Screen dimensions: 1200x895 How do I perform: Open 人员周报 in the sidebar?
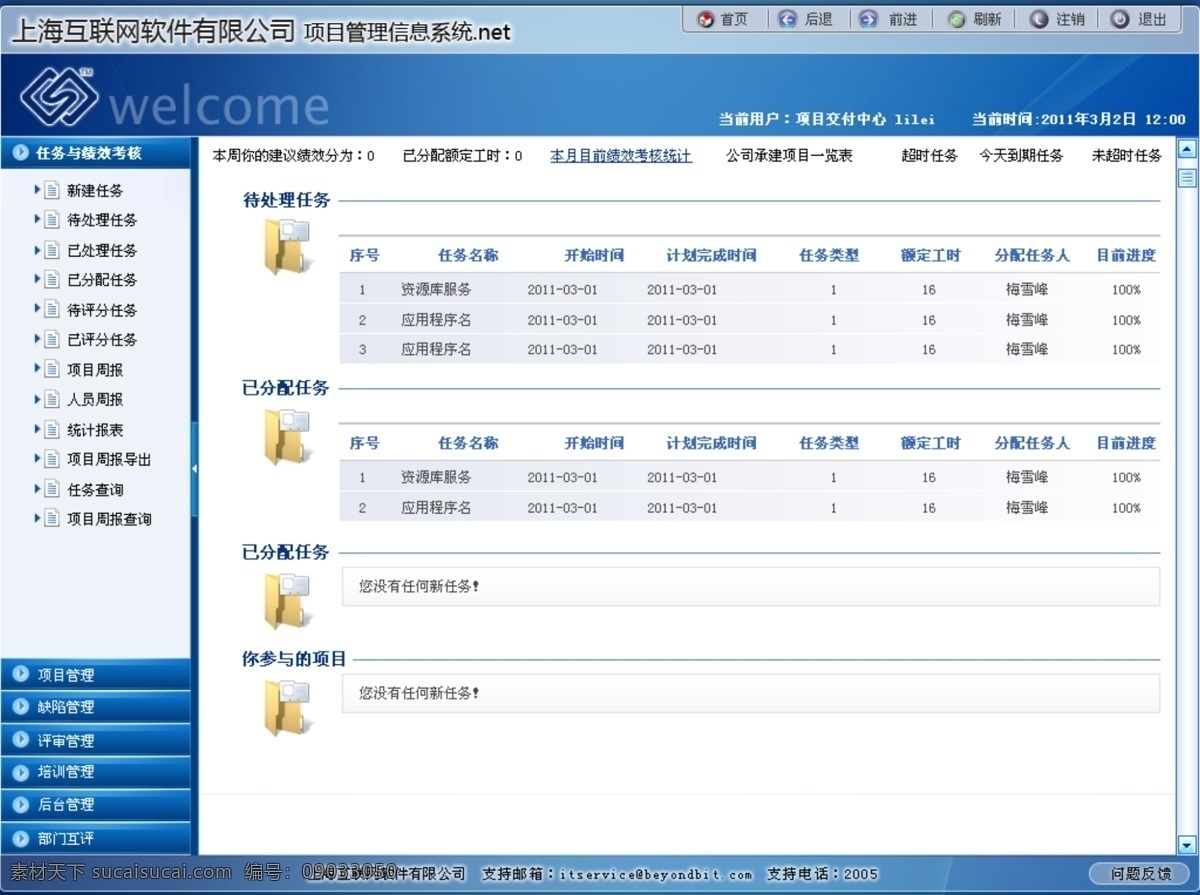point(95,399)
